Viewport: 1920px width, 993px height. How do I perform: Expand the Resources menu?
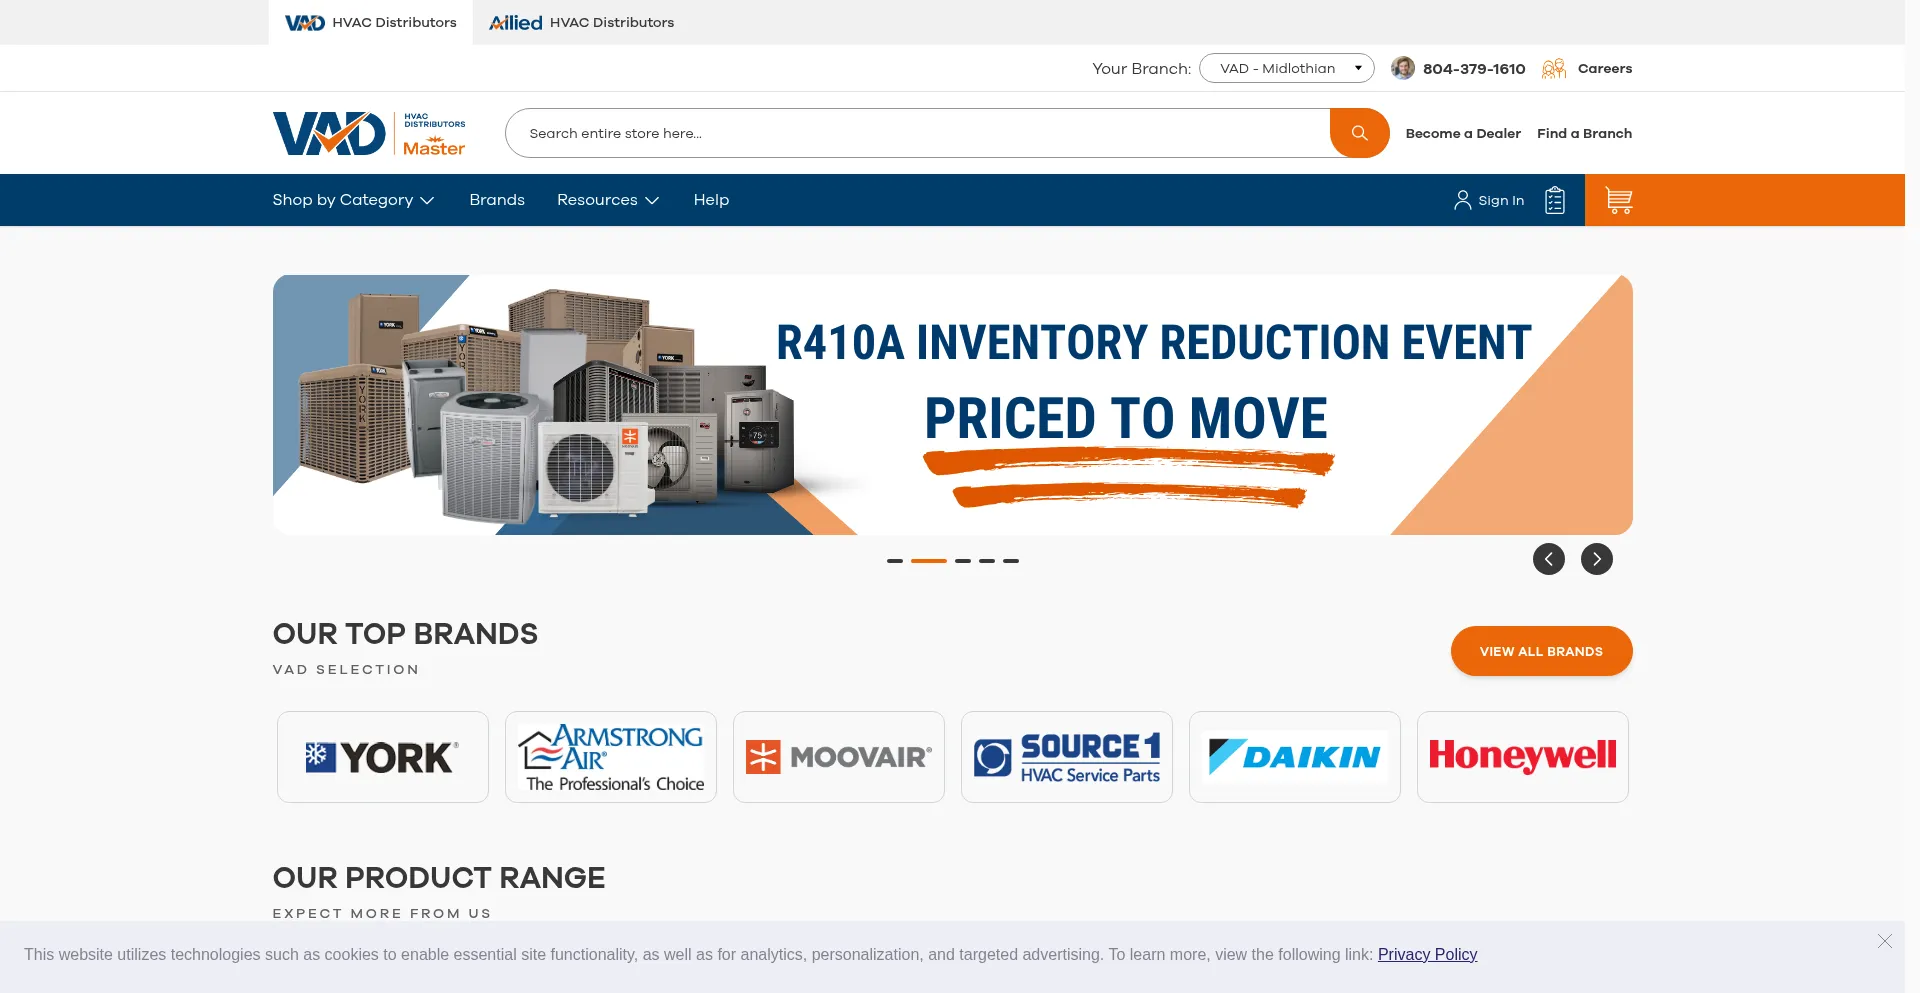click(x=607, y=200)
